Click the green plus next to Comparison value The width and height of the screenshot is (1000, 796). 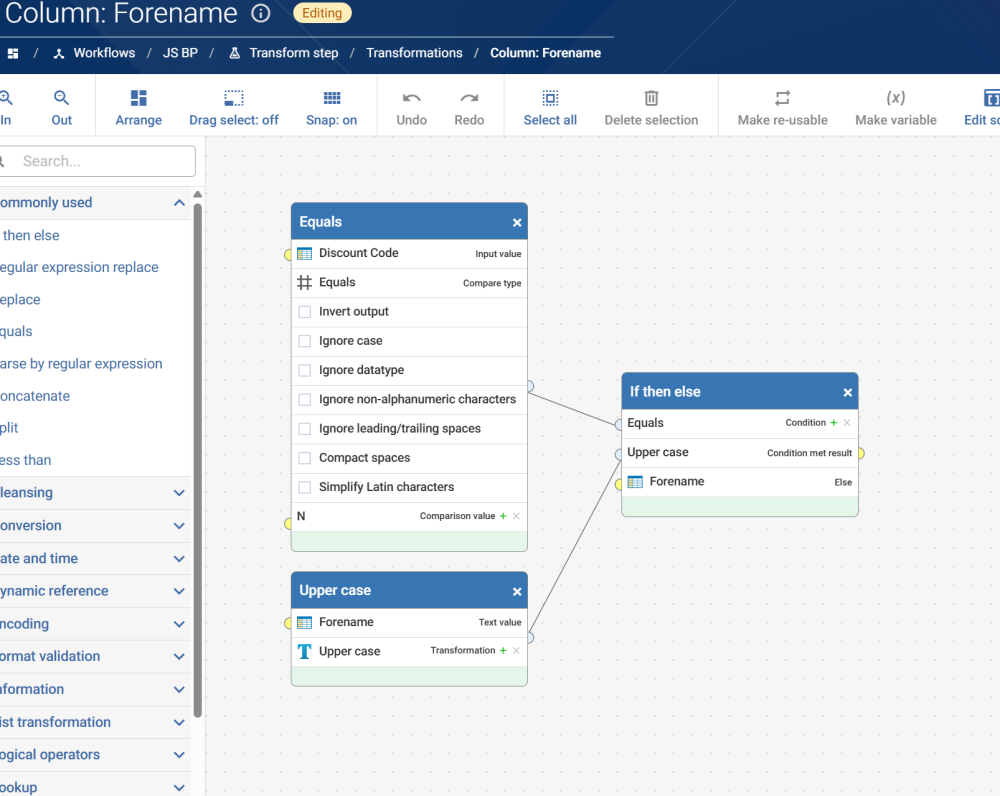pos(503,516)
